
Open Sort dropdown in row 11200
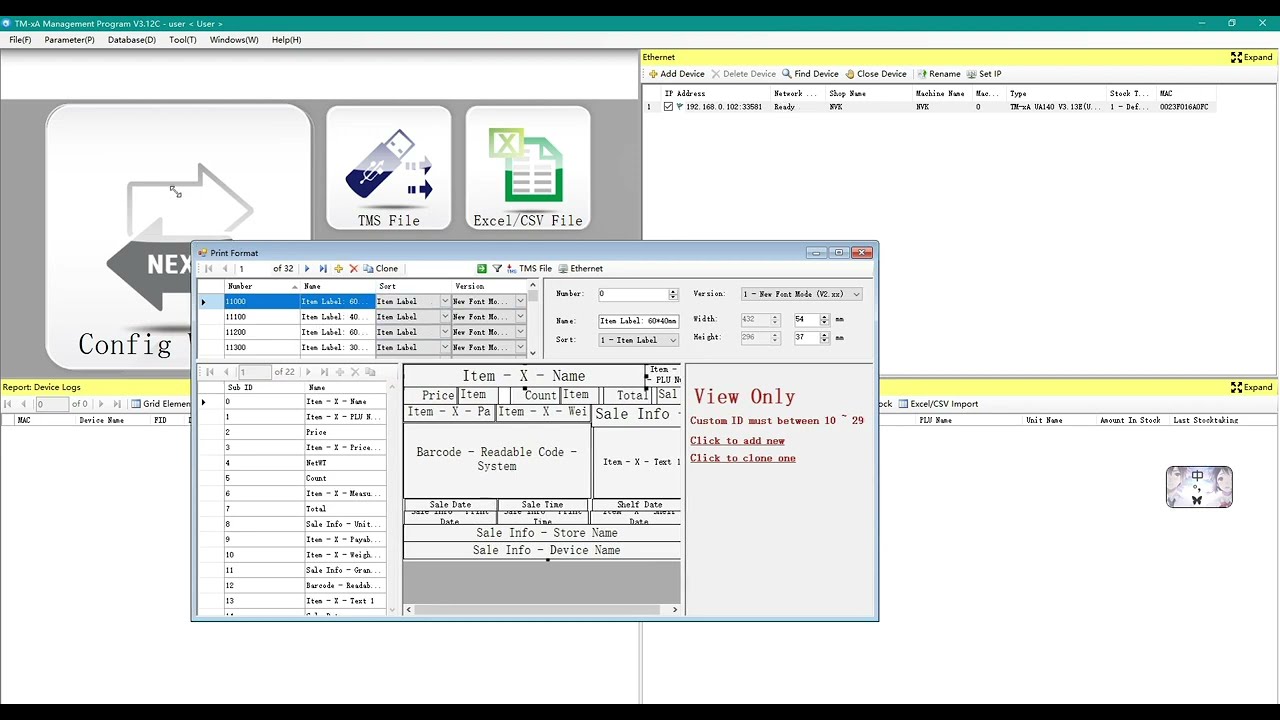(445, 332)
